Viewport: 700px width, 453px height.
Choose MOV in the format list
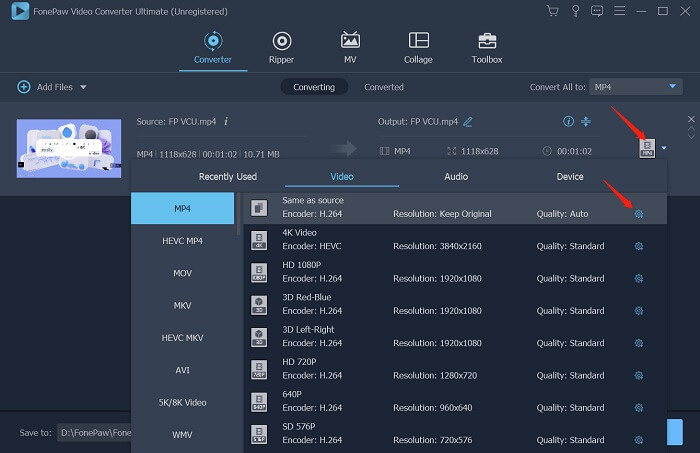[183, 273]
